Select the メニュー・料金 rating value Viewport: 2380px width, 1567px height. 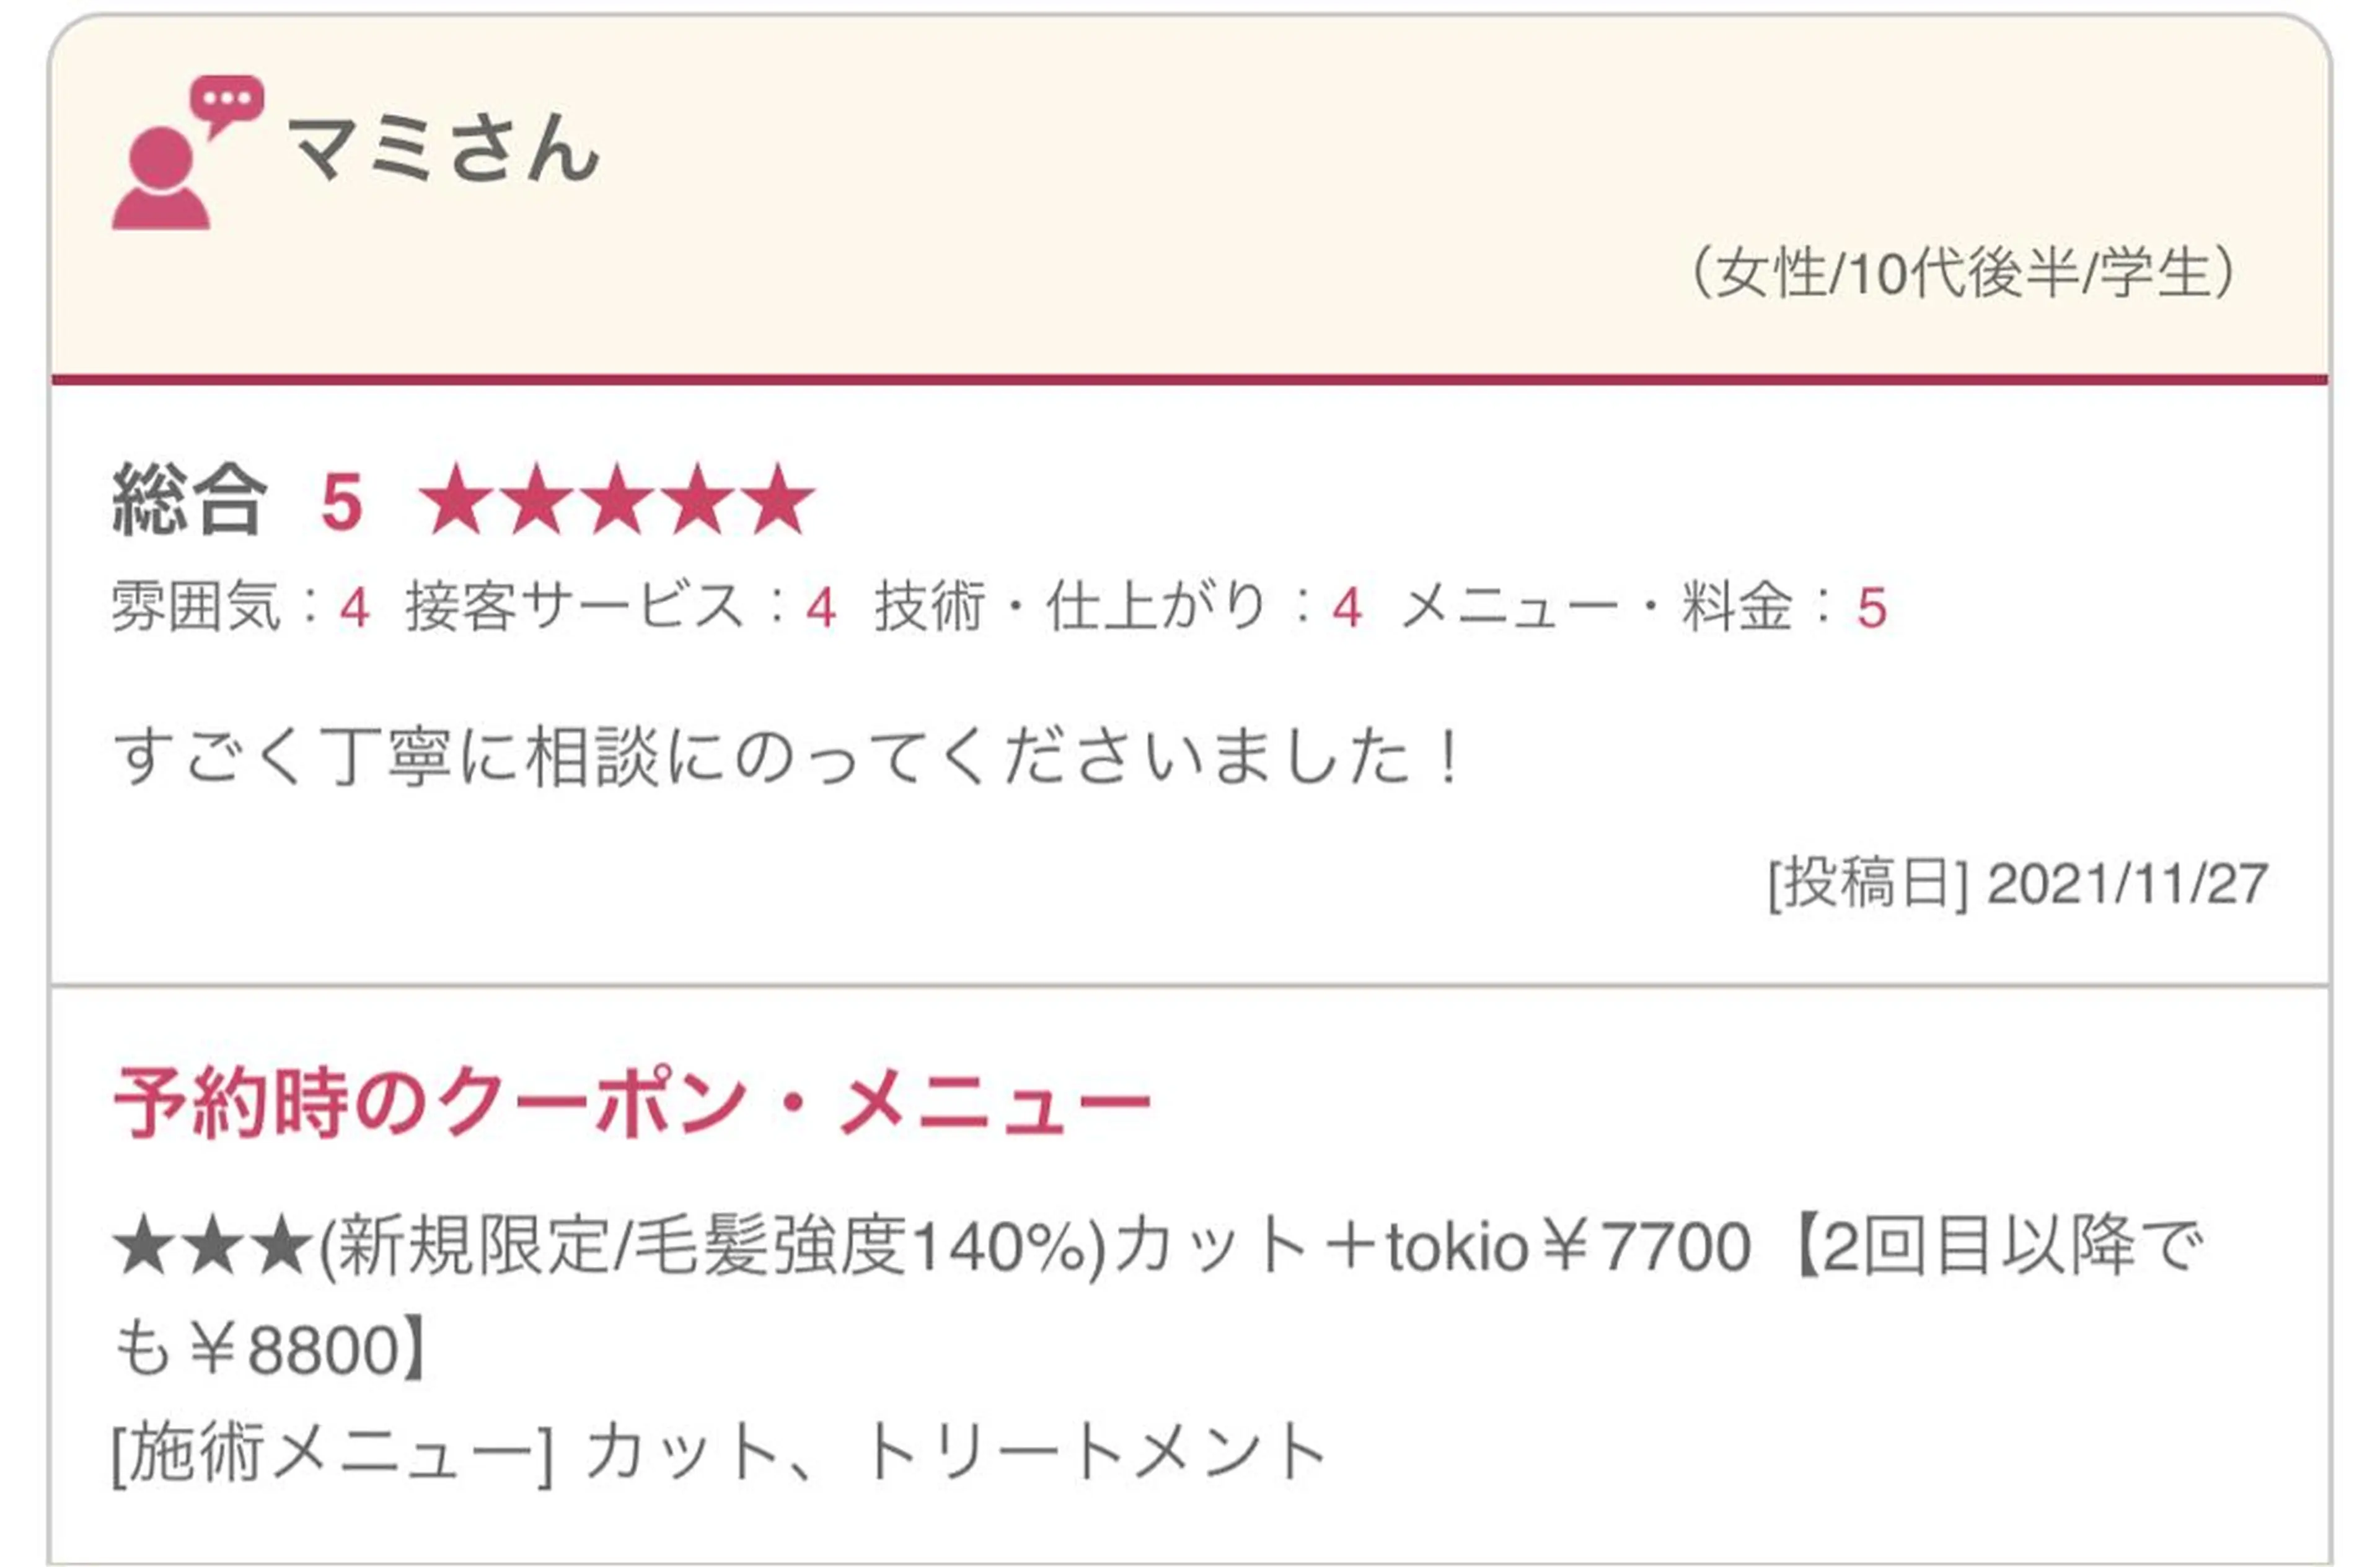1872,607
